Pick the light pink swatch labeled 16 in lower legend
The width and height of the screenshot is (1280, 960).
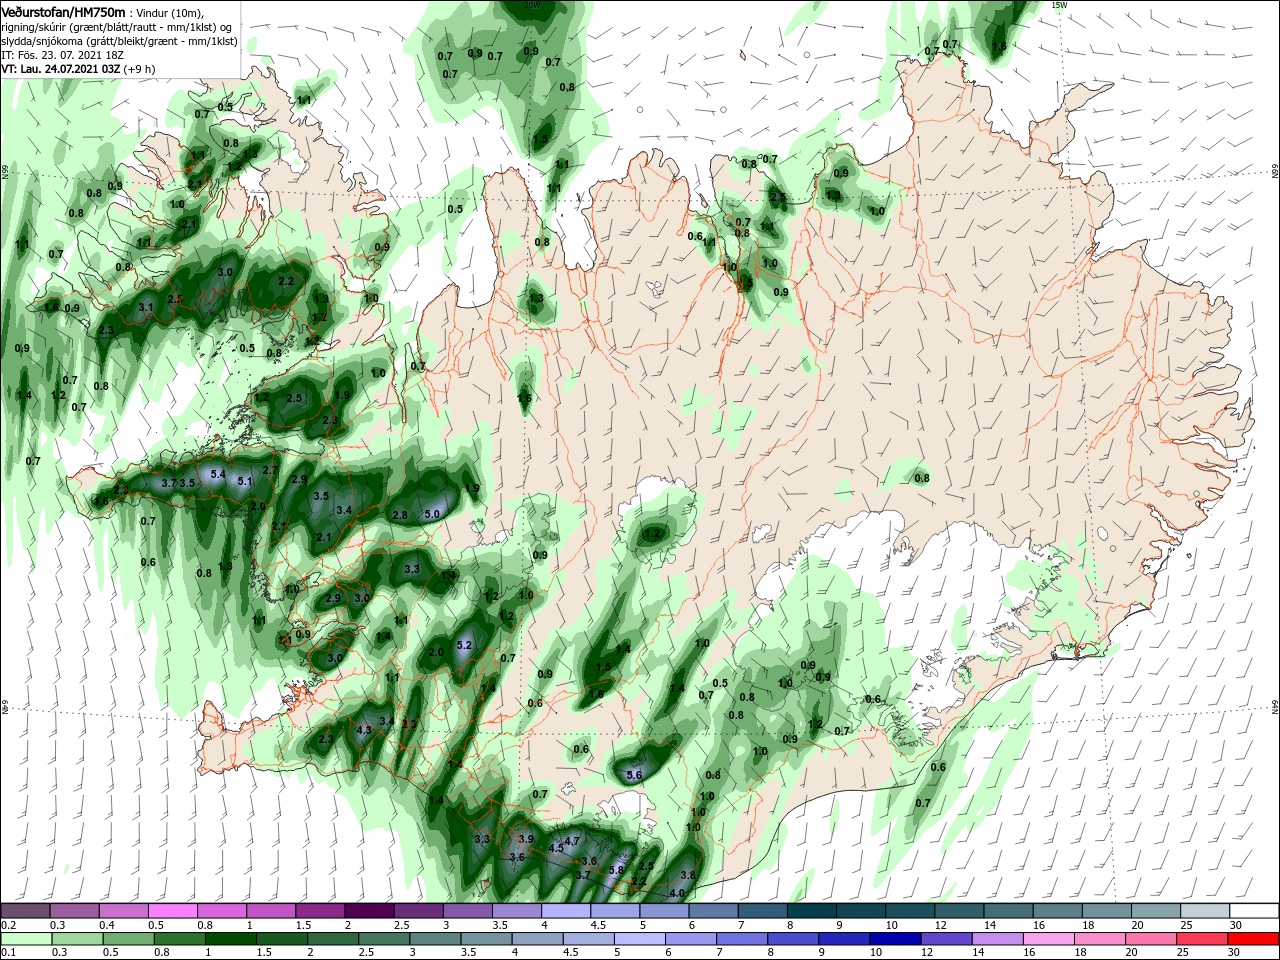pos(1047,940)
